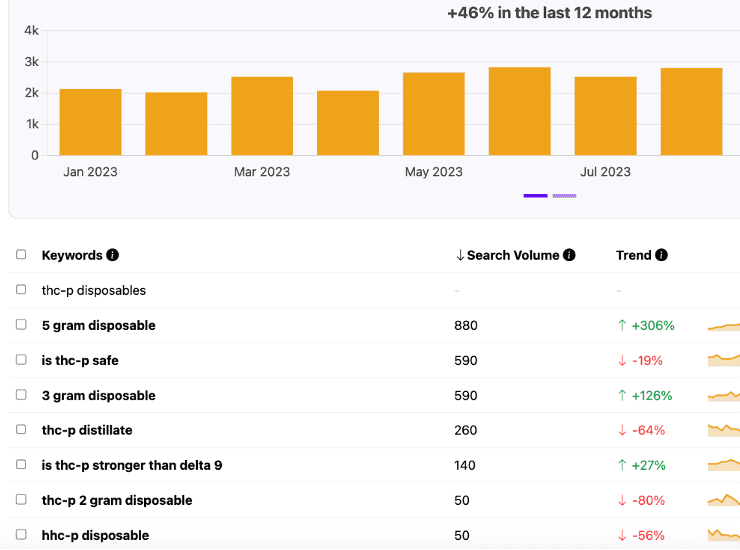
Task: Click the sparkline for hhc-p disposable
Action: click(723, 535)
